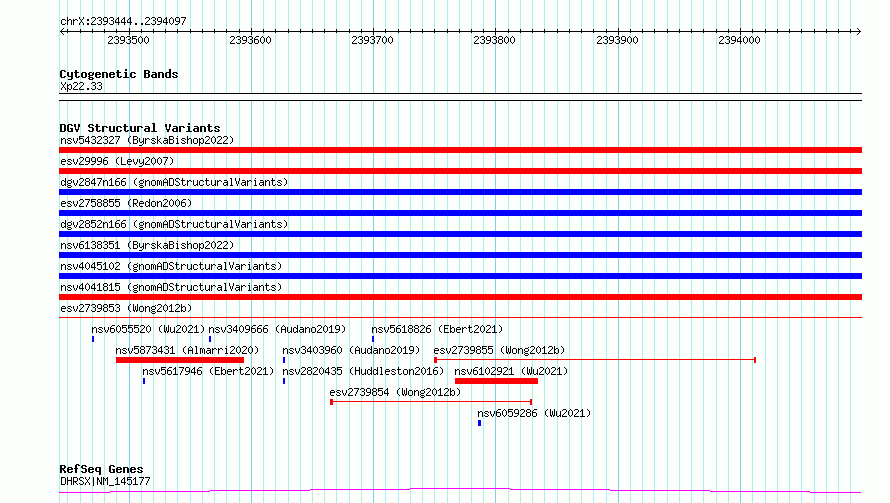The image size is (890, 503).
Task: Click the blue marker under nsv6055520
Action: (93, 339)
